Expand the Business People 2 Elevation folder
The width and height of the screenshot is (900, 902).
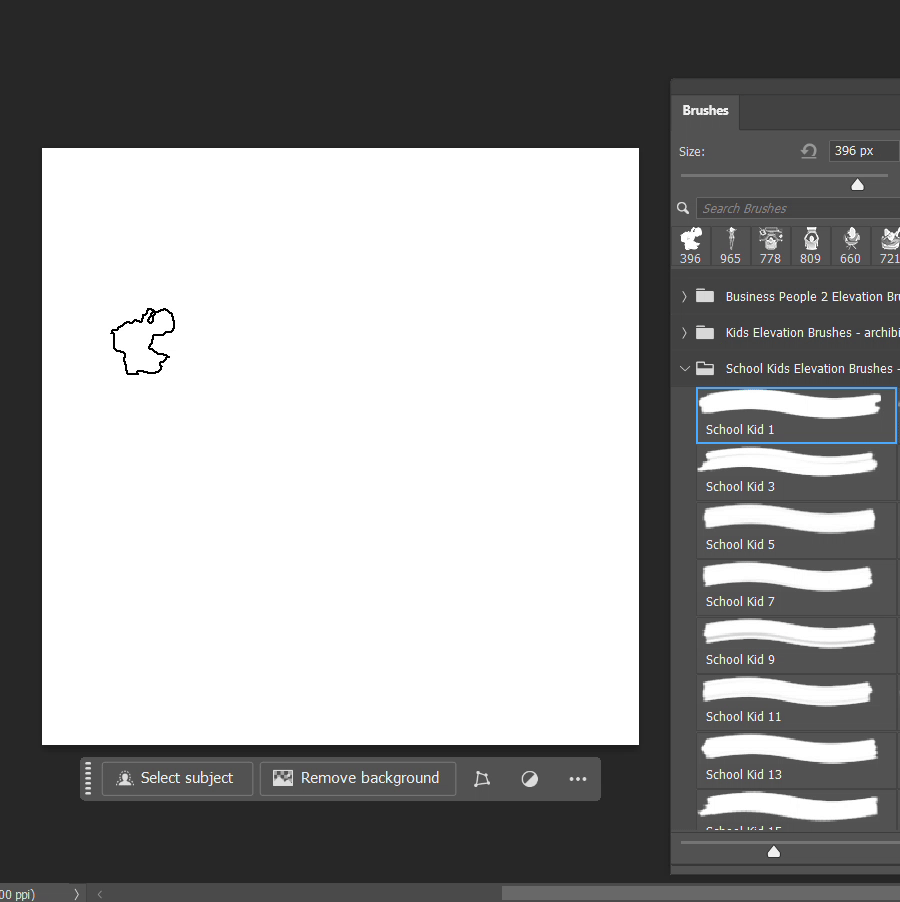coord(684,297)
